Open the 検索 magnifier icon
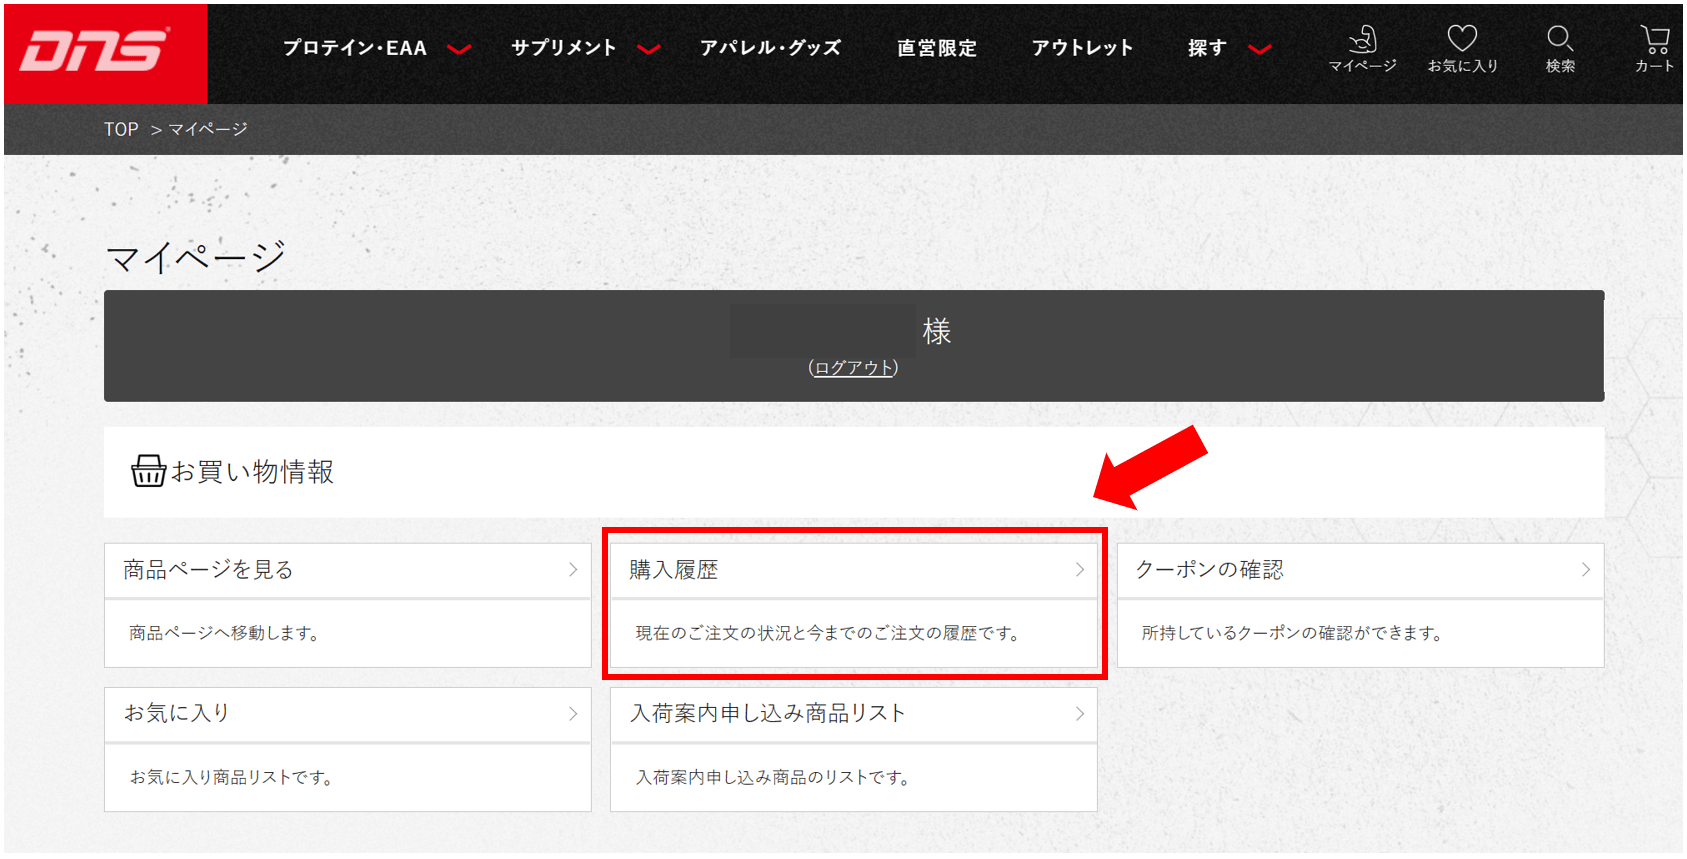Viewport: 1687px width, 859px height. [x=1560, y=49]
